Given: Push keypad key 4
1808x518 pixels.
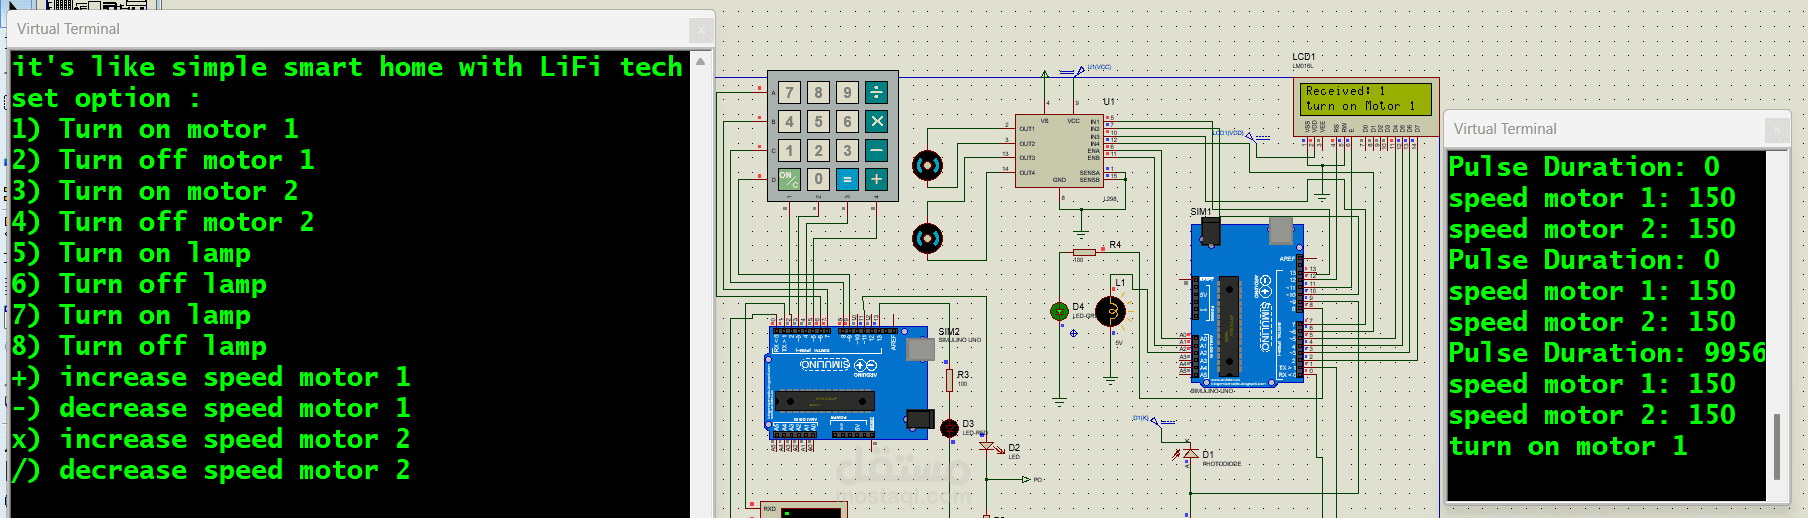Looking at the screenshot, I should coord(789,122).
